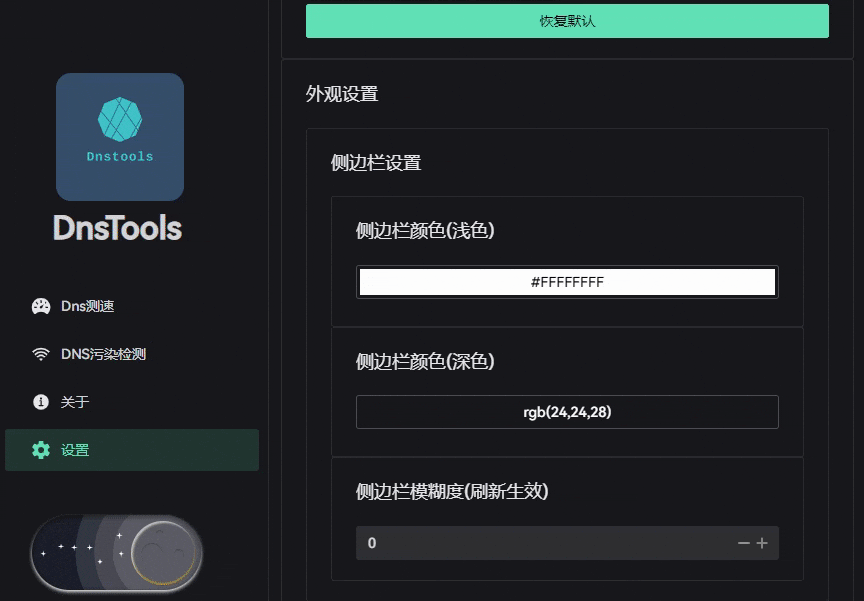
Task: Click the white sidebar light color field
Action: click(567, 282)
